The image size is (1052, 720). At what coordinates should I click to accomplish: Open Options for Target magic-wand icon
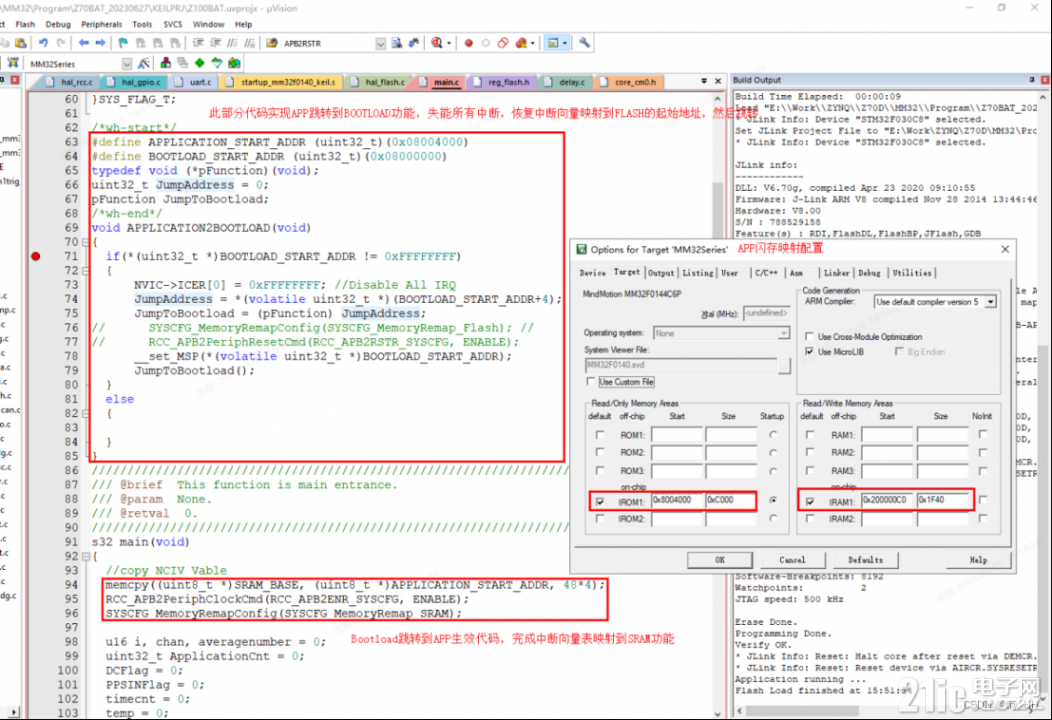144,63
